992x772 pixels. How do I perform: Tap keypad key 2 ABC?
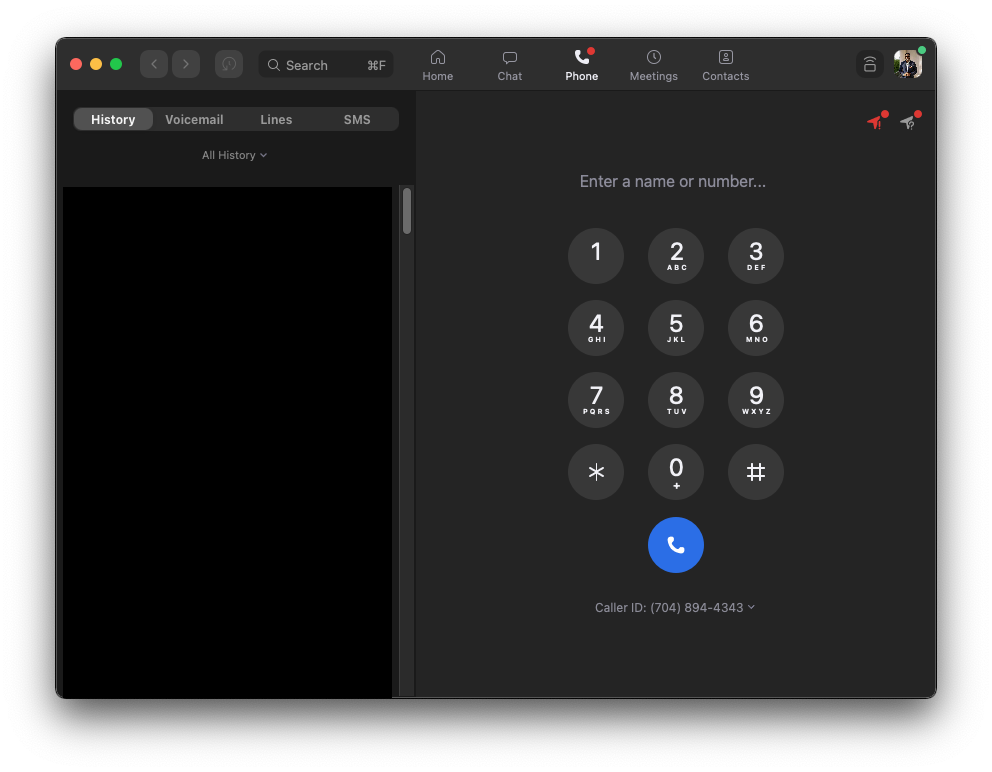tap(676, 256)
